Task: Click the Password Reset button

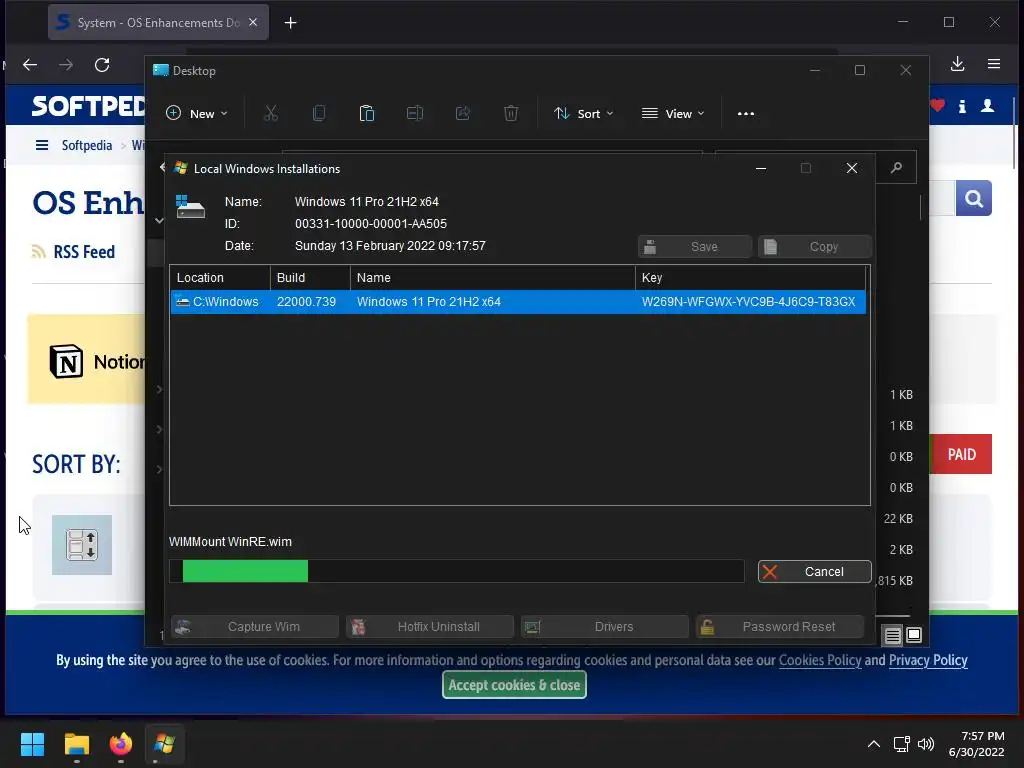Action: coord(780,627)
